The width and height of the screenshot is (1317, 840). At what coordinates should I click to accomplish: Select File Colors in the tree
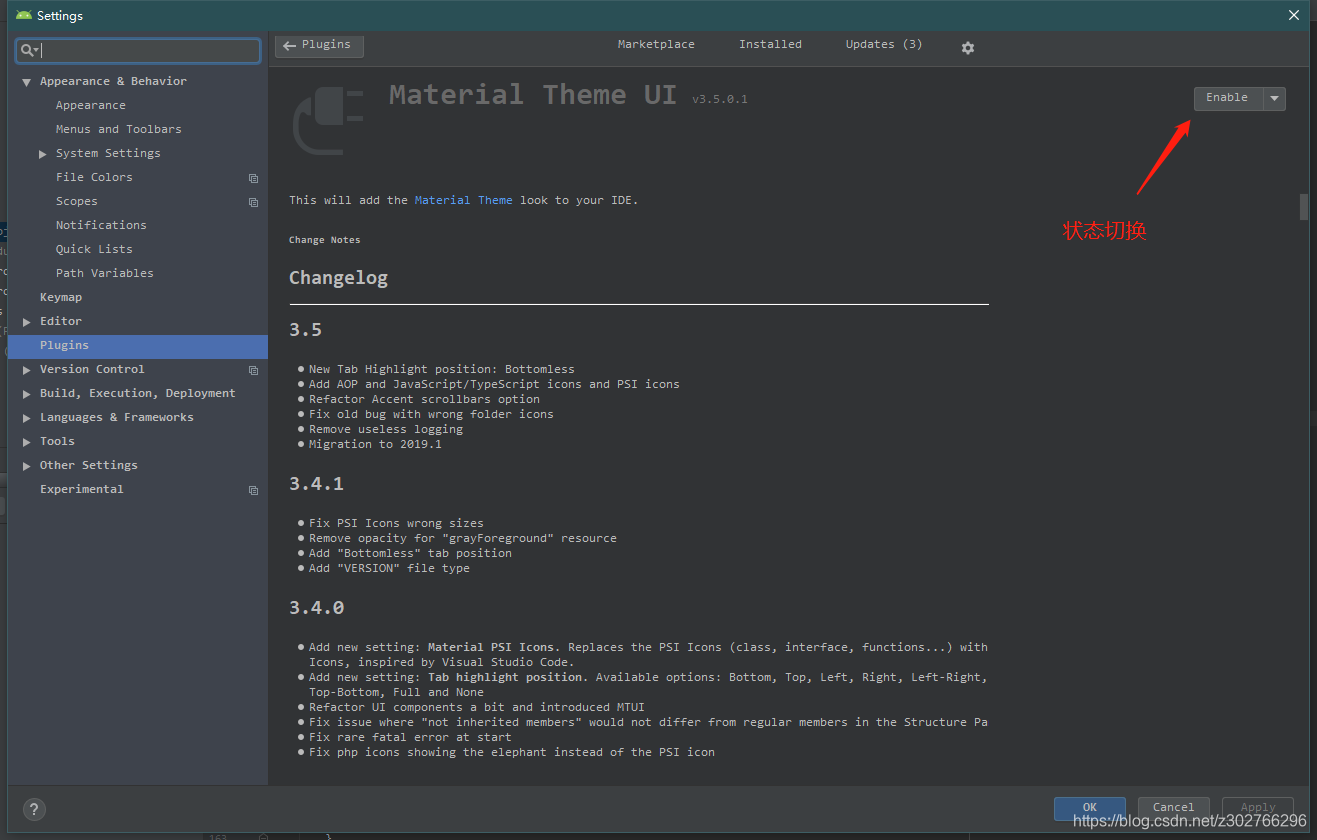coord(94,177)
